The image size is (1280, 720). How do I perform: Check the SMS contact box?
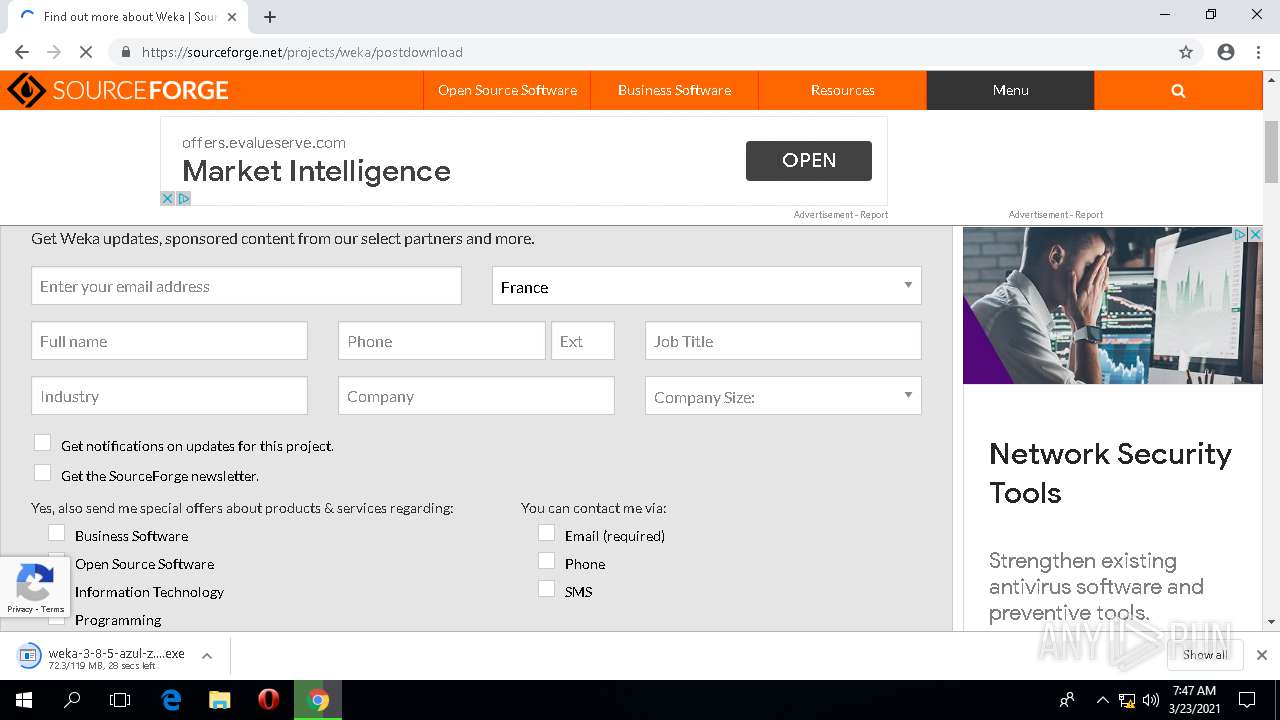tap(546, 589)
